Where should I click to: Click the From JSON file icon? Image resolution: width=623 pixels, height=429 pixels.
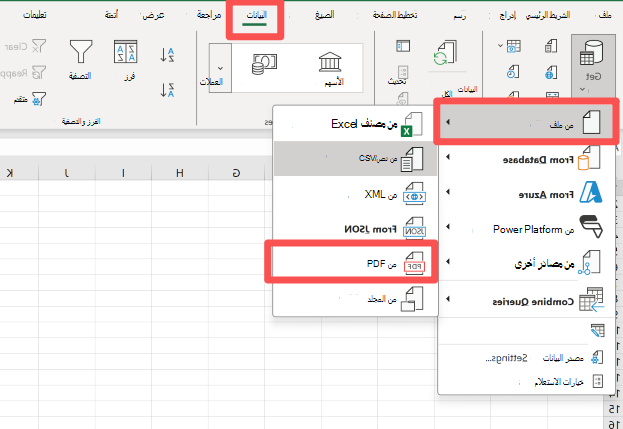pos(414,228)
